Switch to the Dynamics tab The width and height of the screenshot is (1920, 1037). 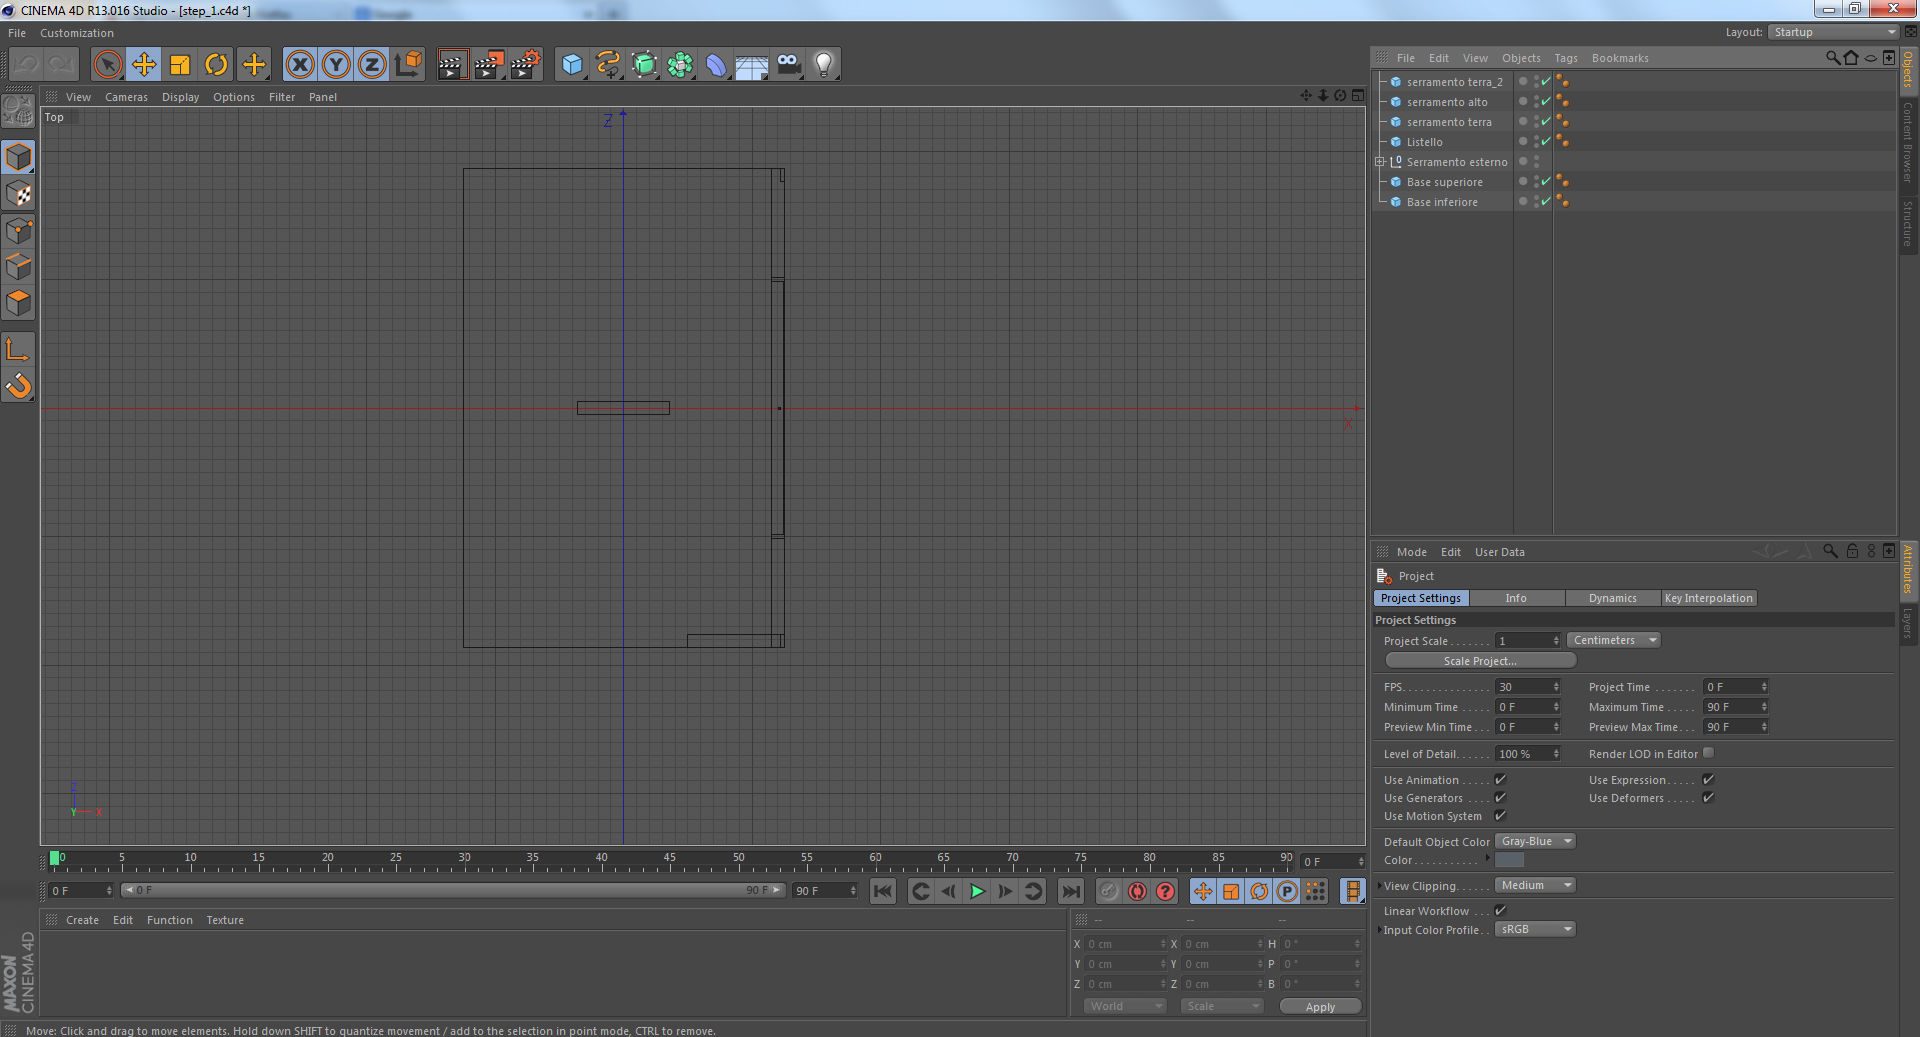tap(1612, 598)
